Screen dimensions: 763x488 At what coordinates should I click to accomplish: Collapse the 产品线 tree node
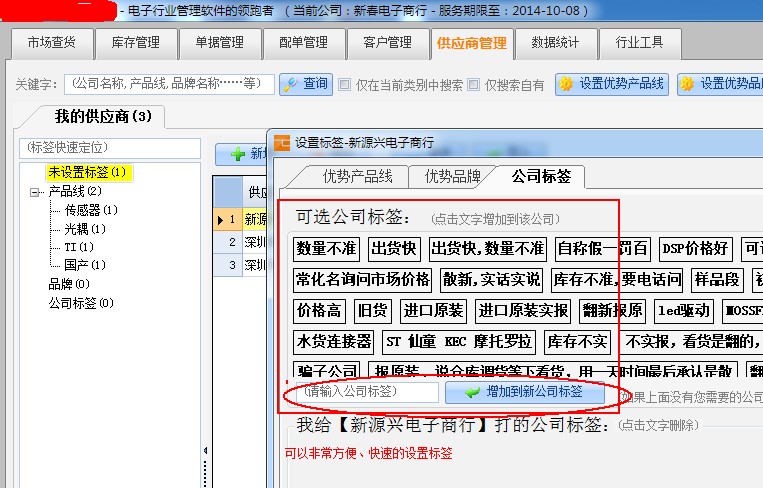tap(36, 191)
